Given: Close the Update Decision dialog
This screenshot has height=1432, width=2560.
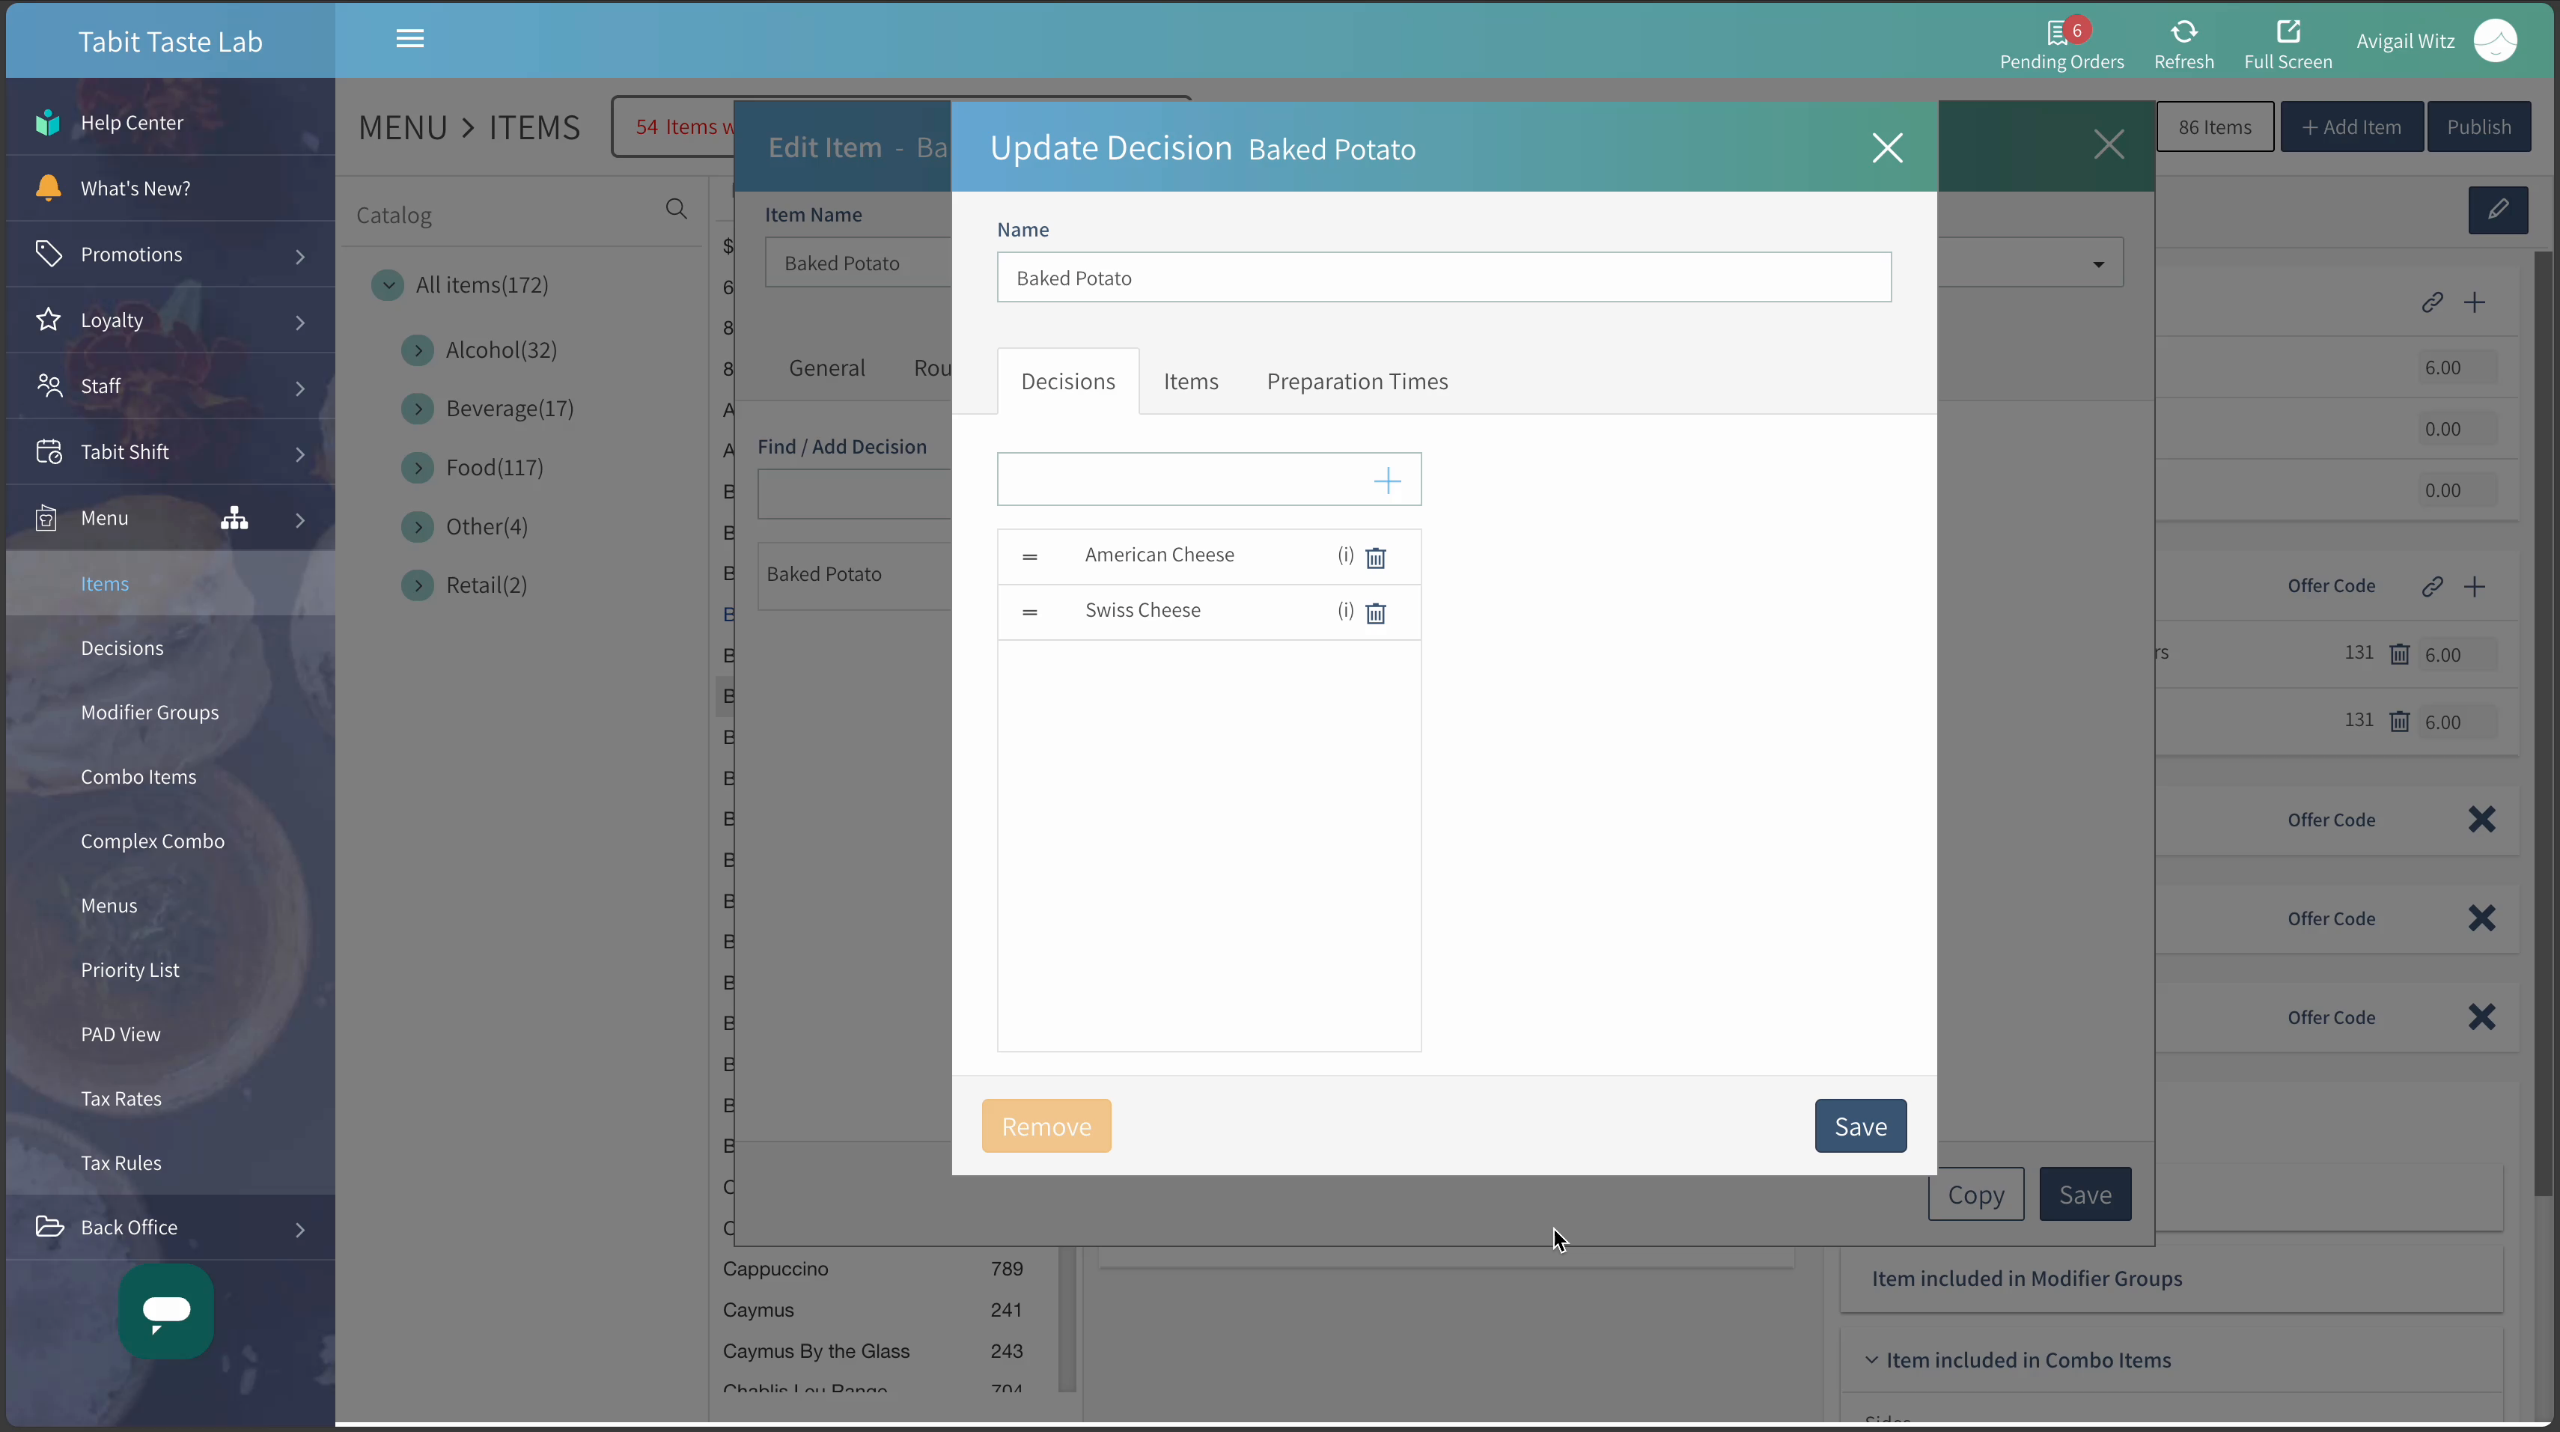Looking at the screenshot, I should (x=1887, y=148).
